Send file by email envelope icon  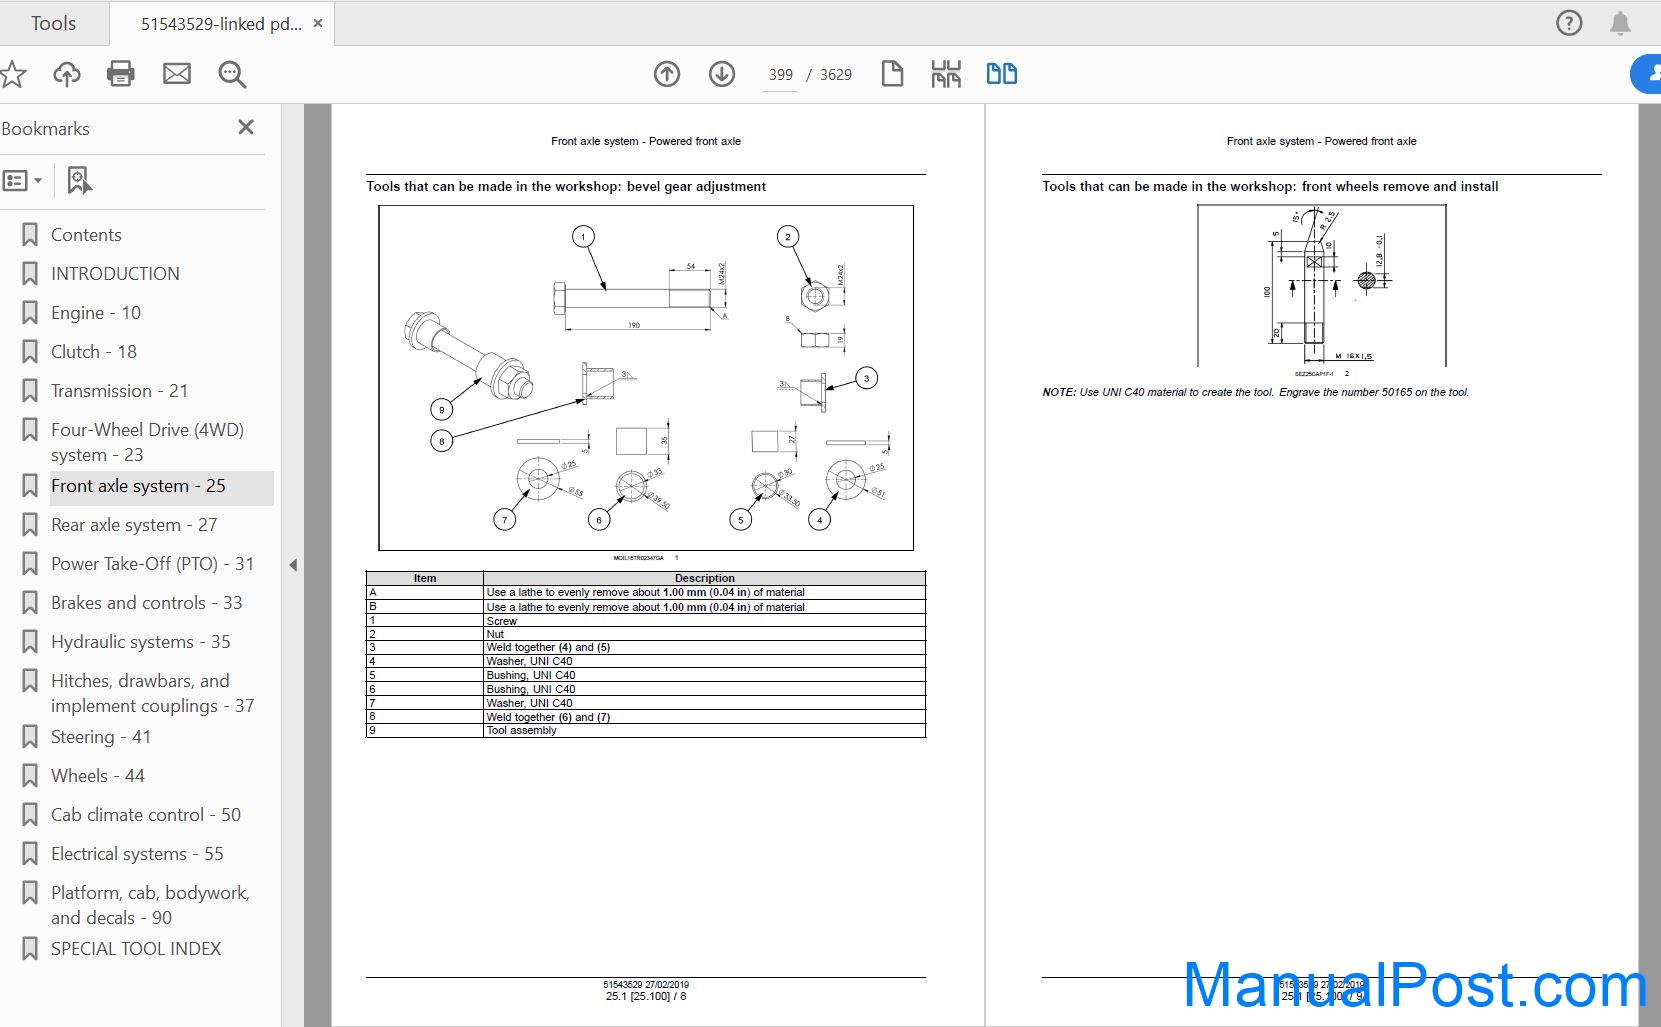coord(177,74)
